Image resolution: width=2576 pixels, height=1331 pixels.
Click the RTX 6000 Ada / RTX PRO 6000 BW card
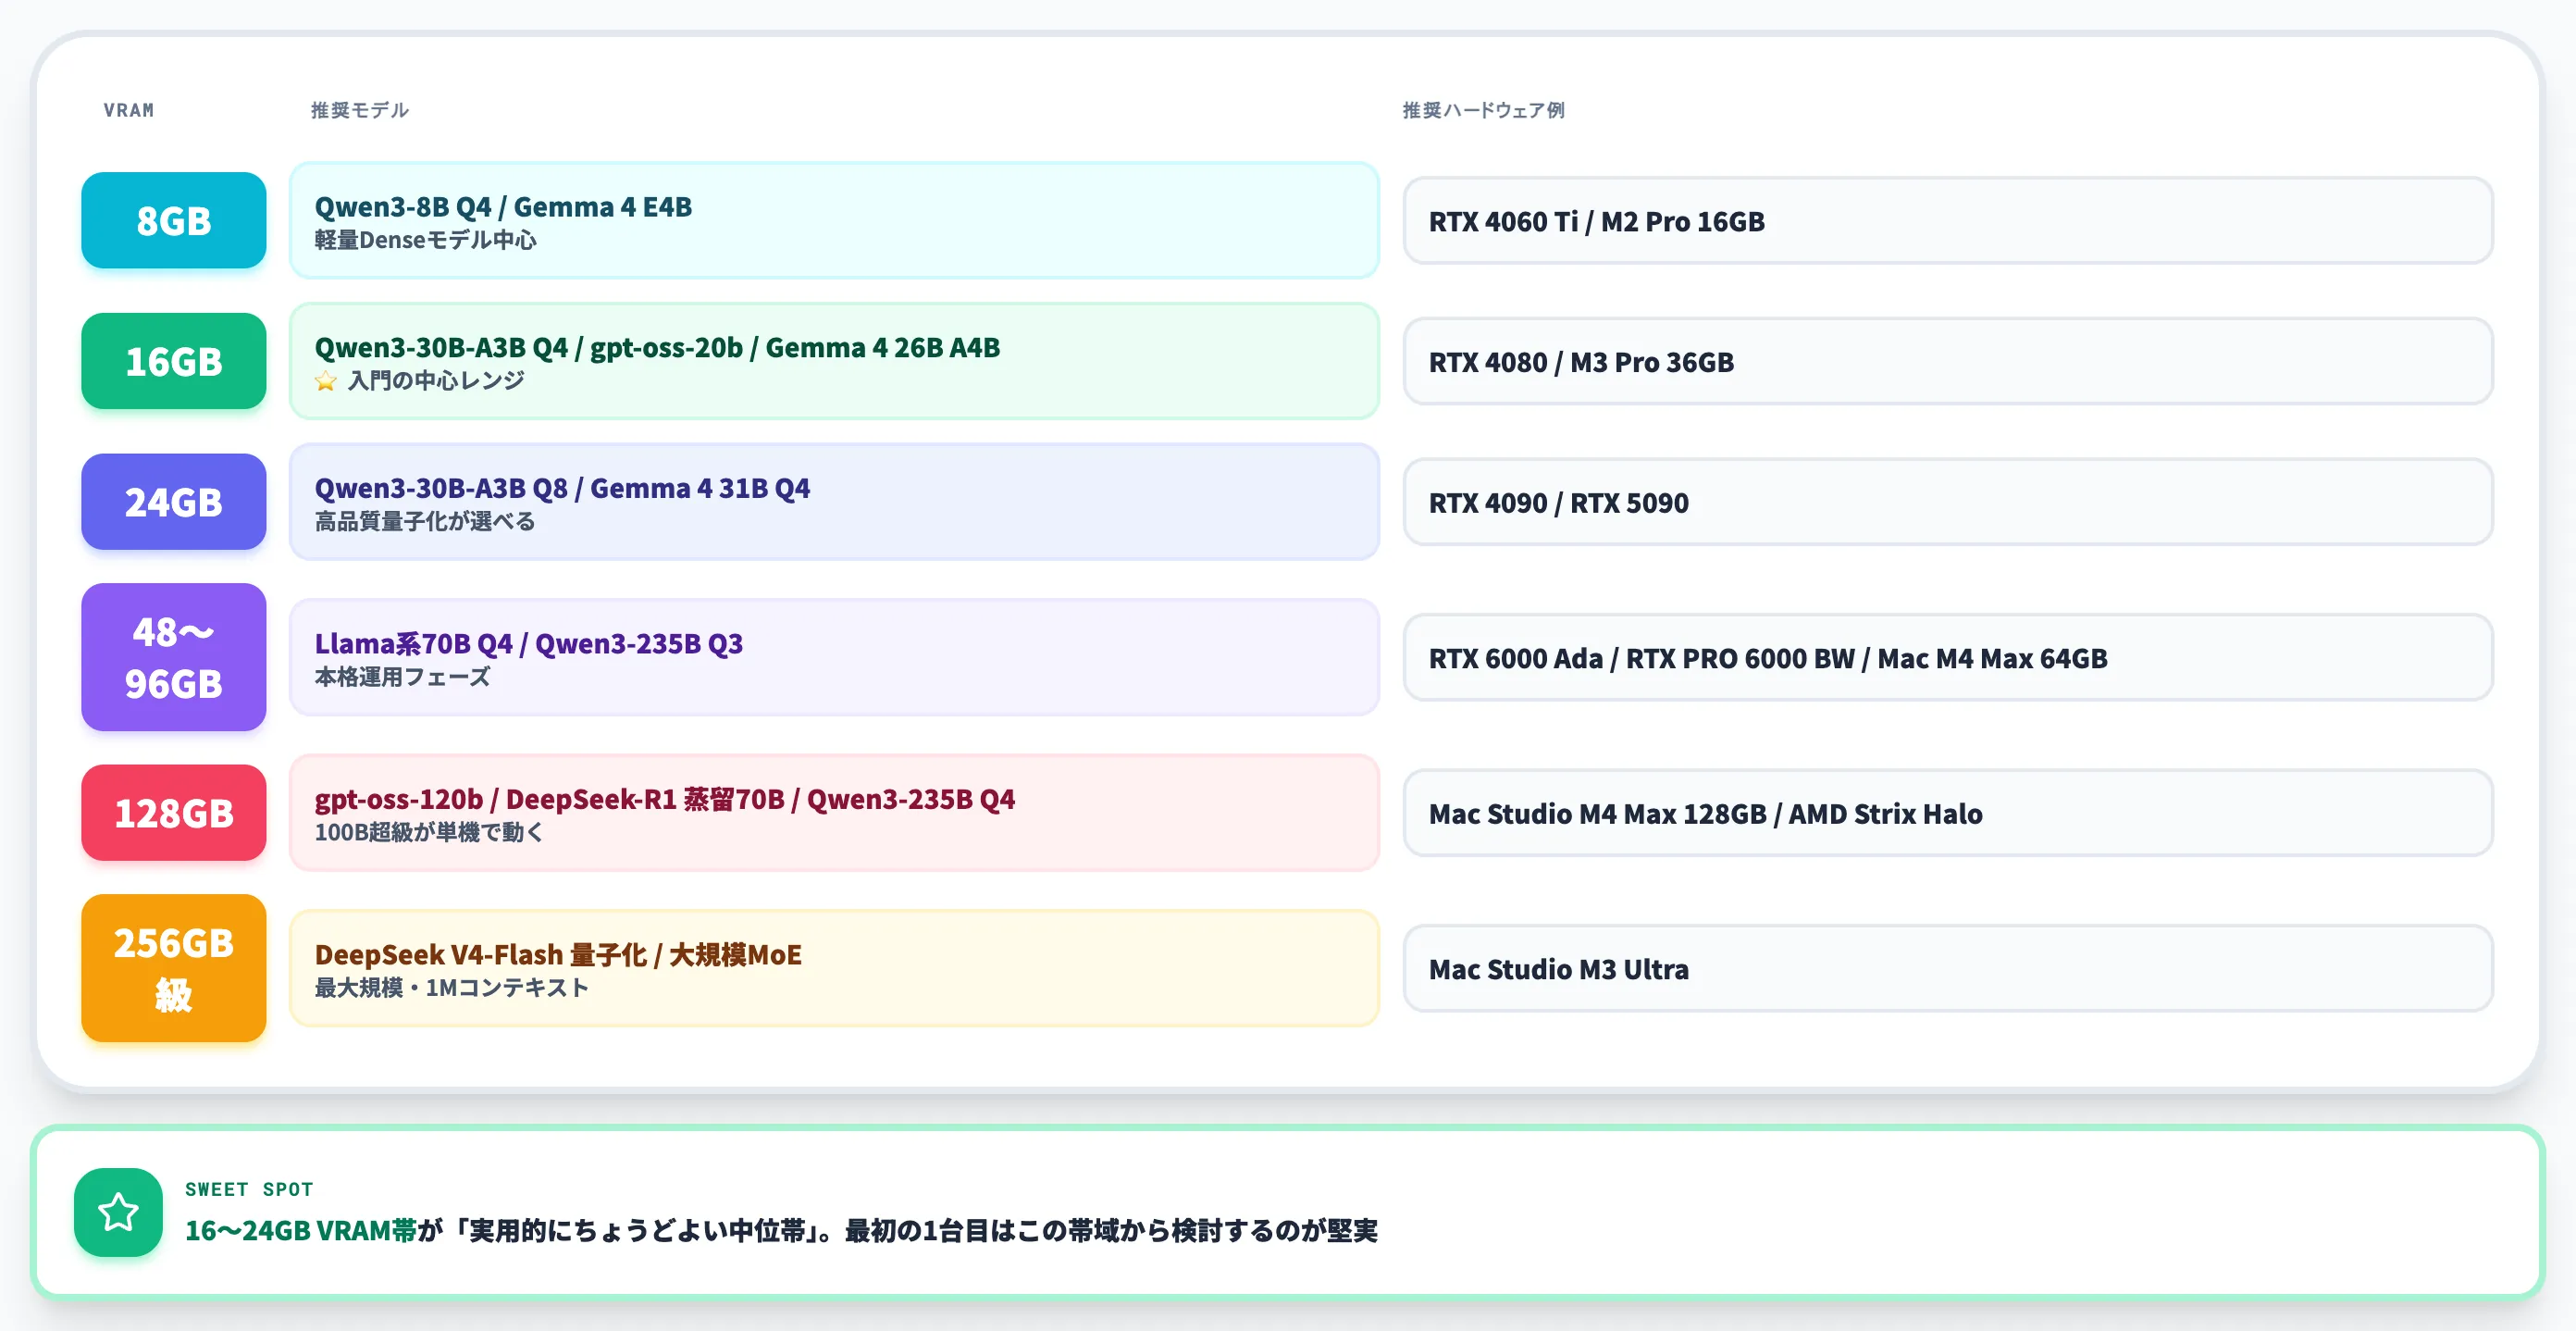[x=1948, y=657]
